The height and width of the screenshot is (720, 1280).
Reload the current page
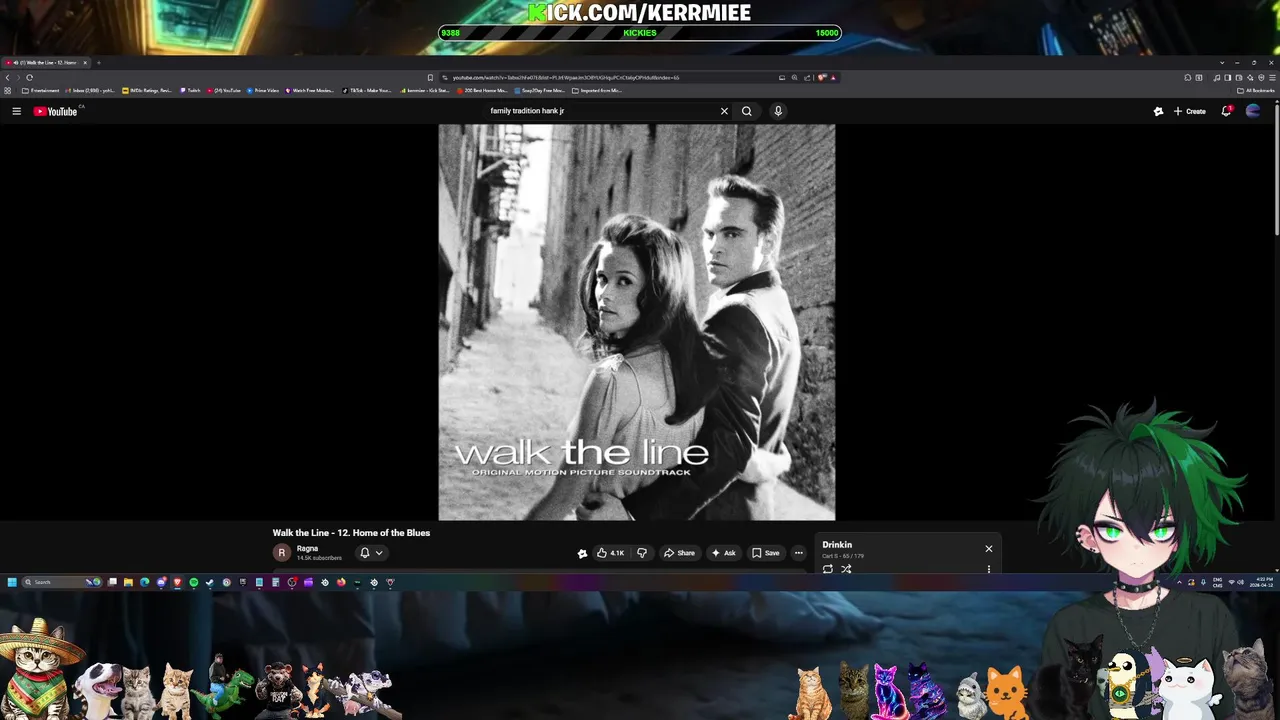click(x=30, y=77)
